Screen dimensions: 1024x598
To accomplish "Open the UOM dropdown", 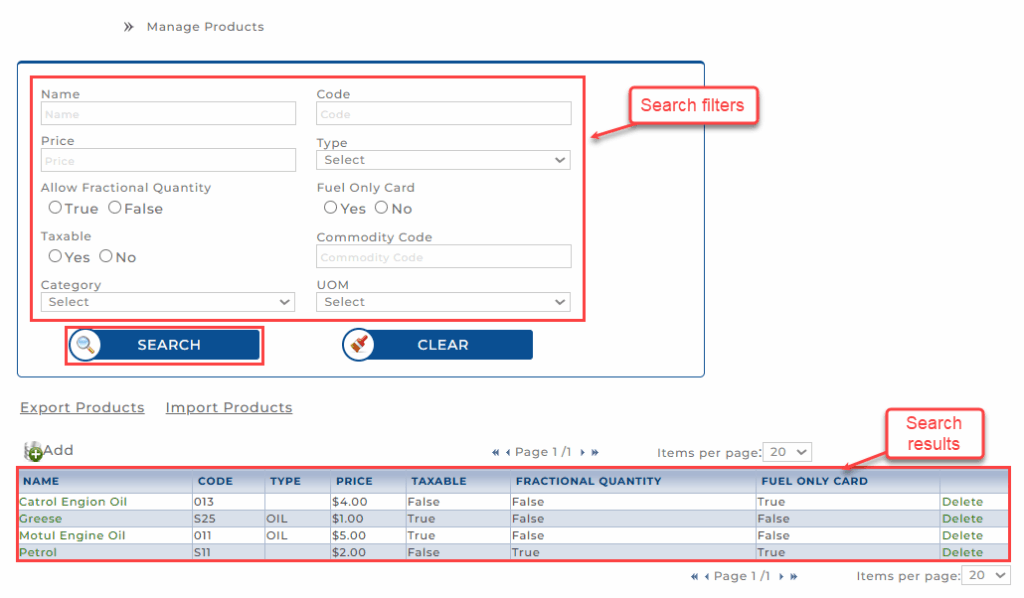I will coord(443,302).
